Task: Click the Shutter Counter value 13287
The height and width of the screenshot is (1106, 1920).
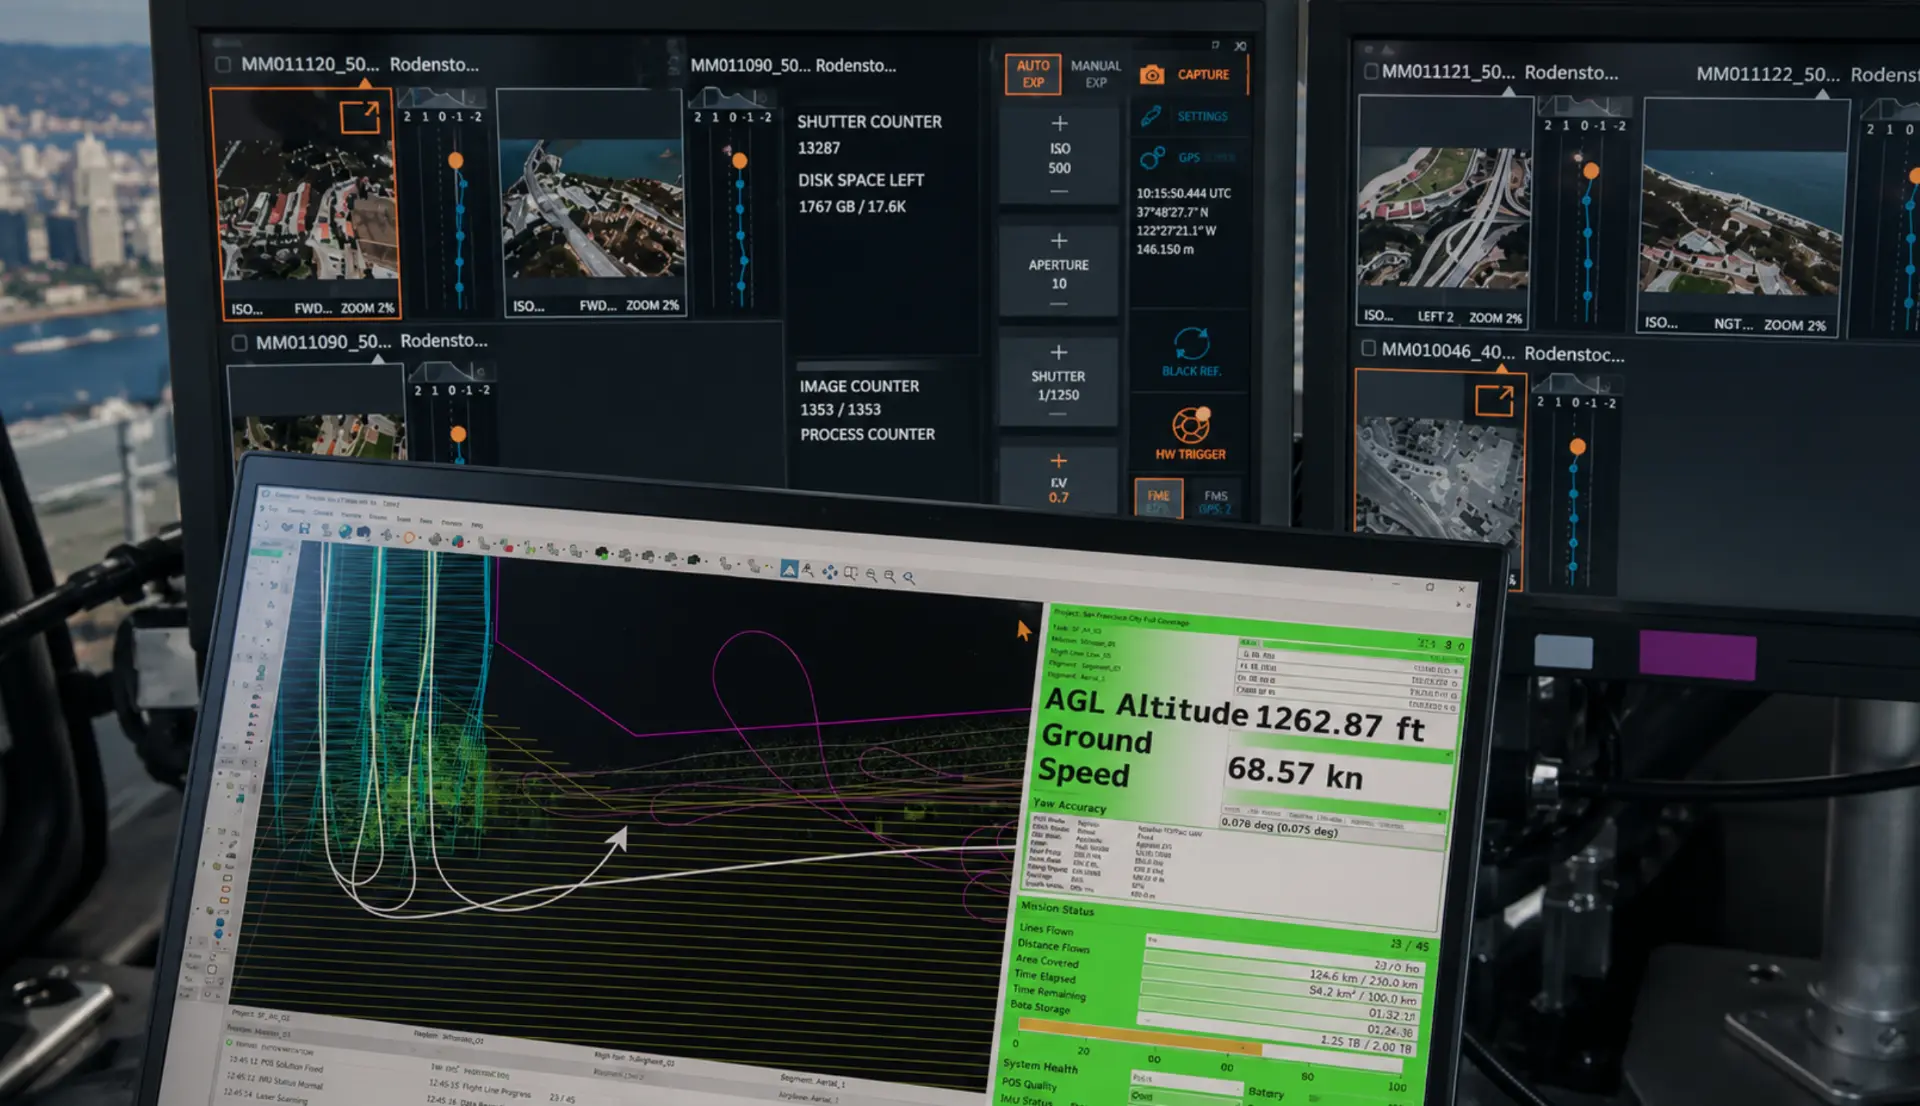Action: pyautogui.click(x=819, y=148)
